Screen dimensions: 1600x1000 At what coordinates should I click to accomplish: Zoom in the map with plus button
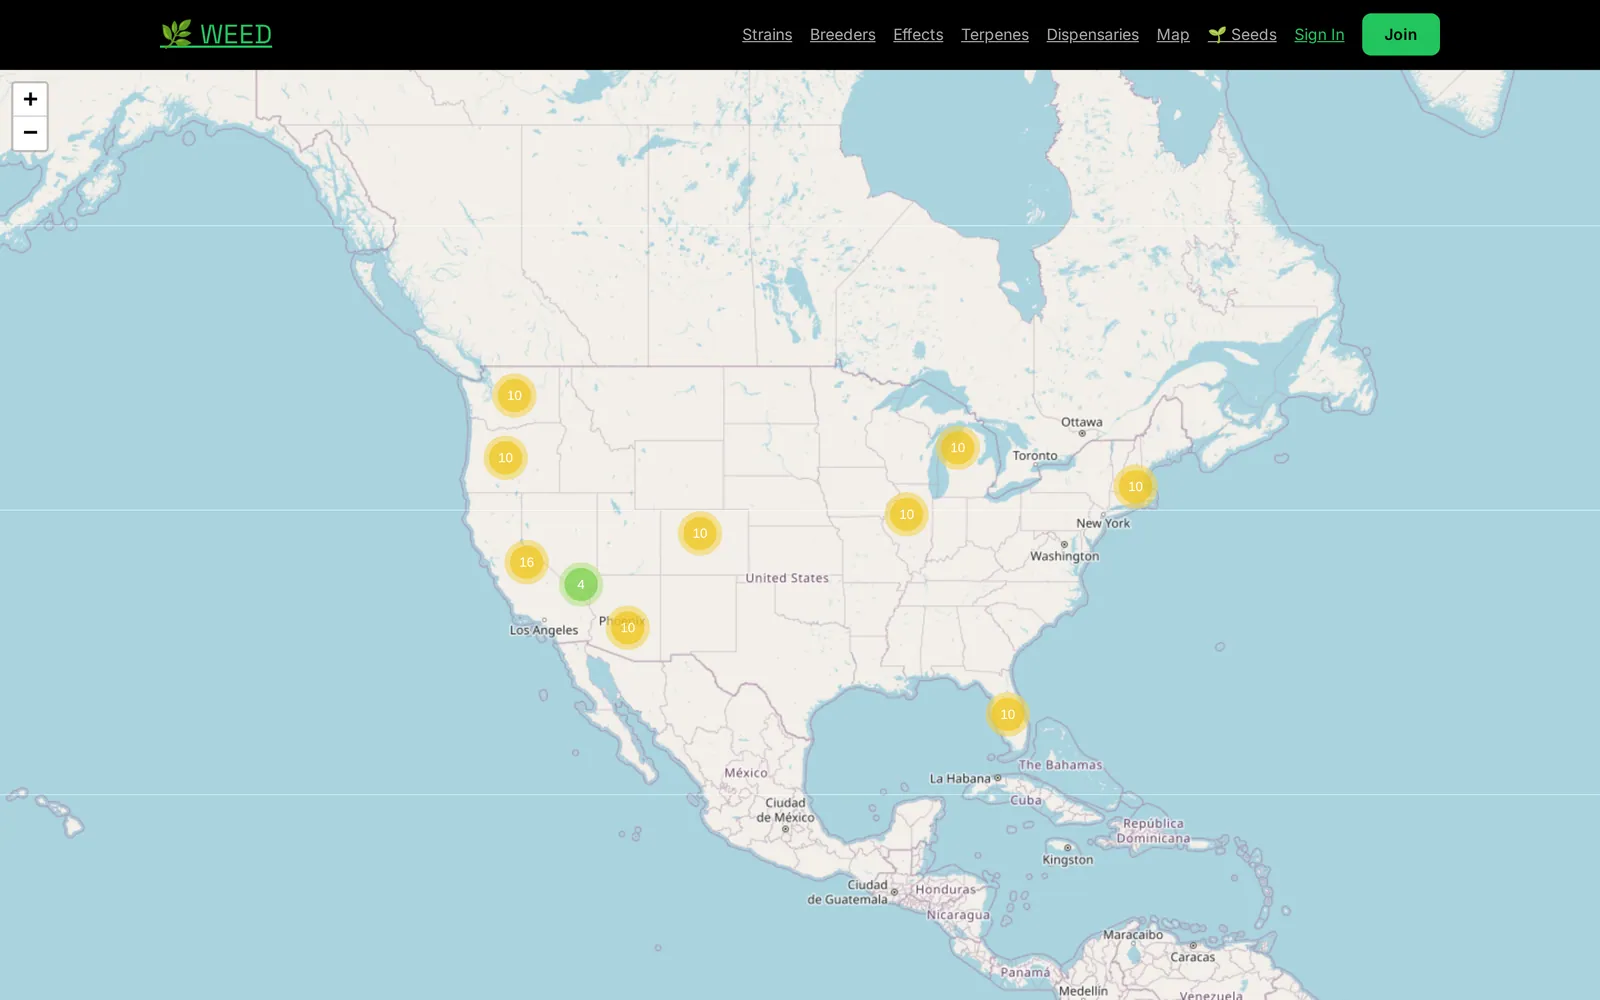point(30,99)
